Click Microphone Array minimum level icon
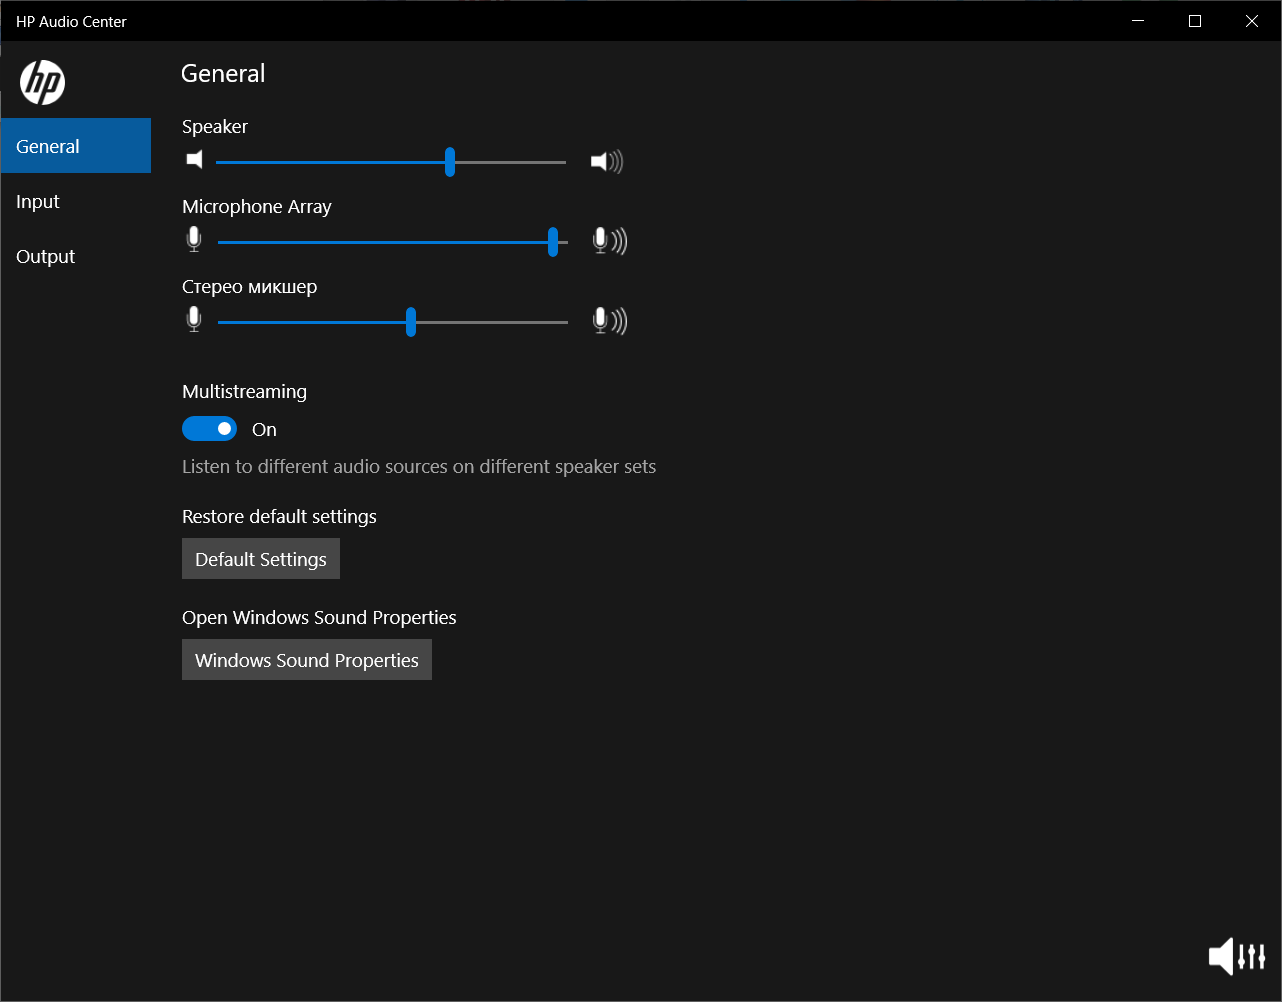Screen dimensions: 1282x1002 pos(194,240)
